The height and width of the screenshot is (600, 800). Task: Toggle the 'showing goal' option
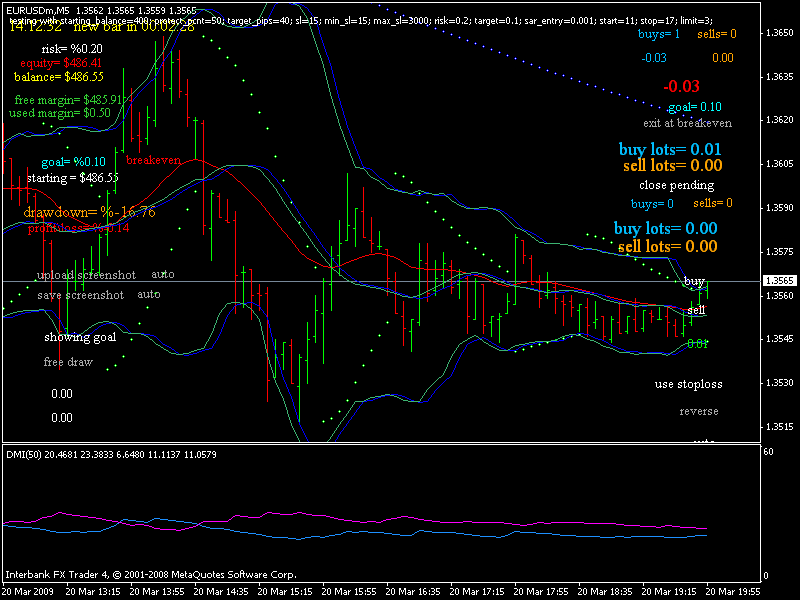[80, 337]
